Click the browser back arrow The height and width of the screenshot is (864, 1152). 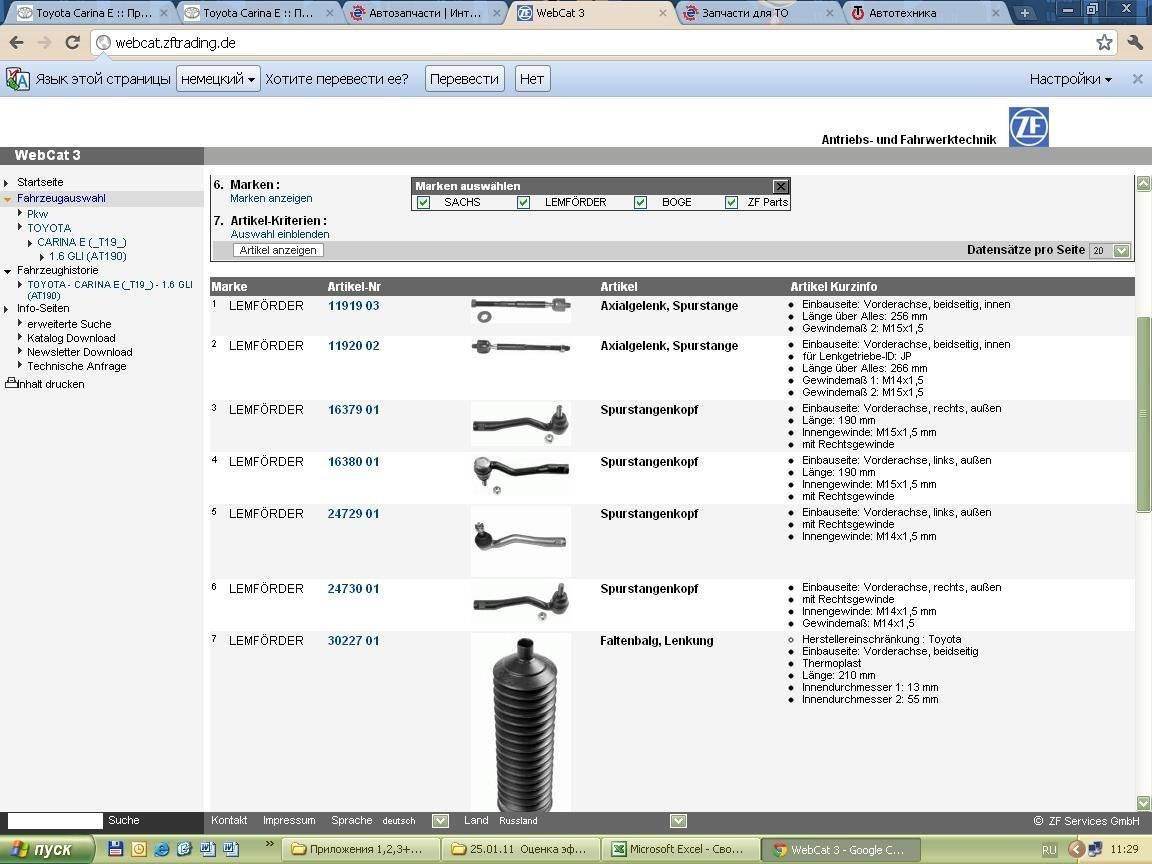[x=16, y=42]
